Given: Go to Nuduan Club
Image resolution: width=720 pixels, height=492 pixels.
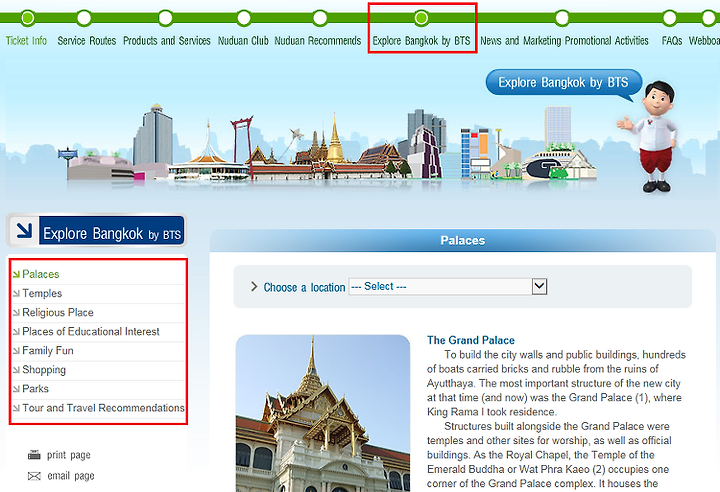Looking at the screenshot, I should pyautogui.click(x=243, y=40).
